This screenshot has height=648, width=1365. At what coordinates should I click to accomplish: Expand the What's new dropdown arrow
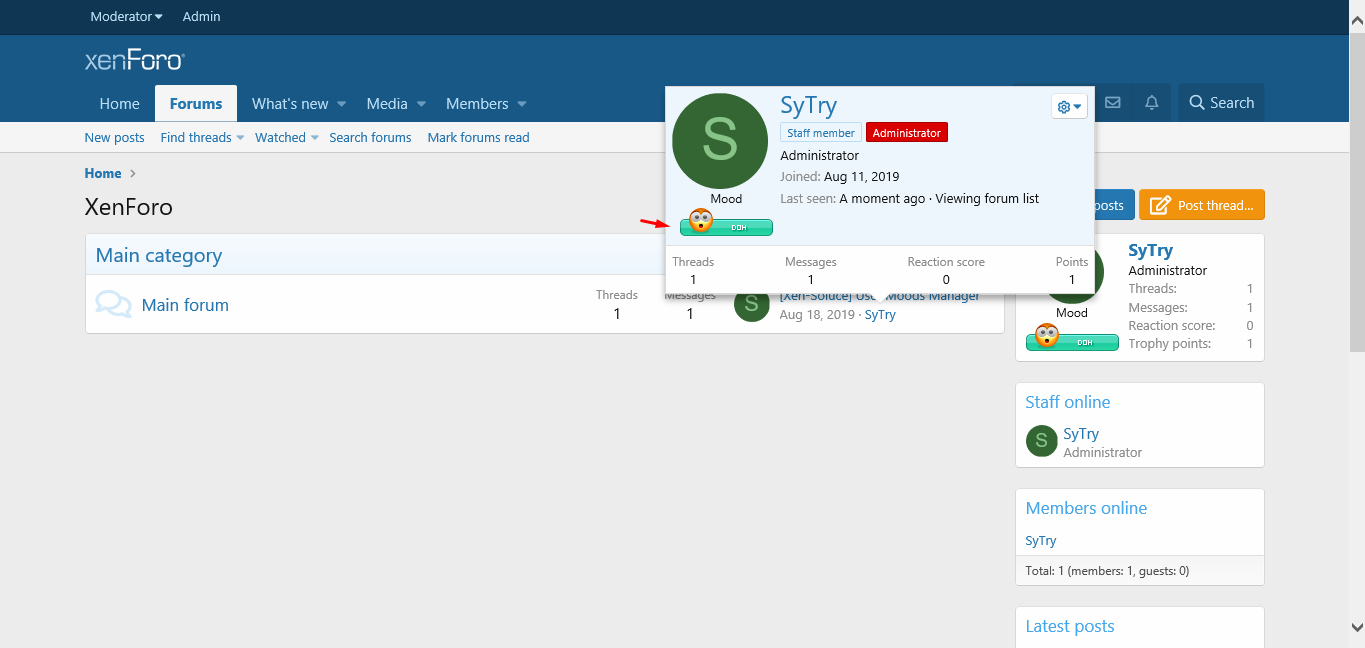tap(341, 104)
